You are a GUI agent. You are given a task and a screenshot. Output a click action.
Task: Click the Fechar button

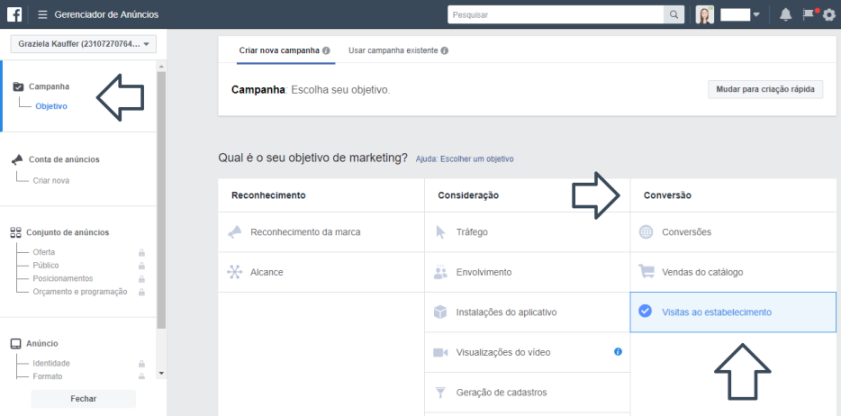[84, 399]
